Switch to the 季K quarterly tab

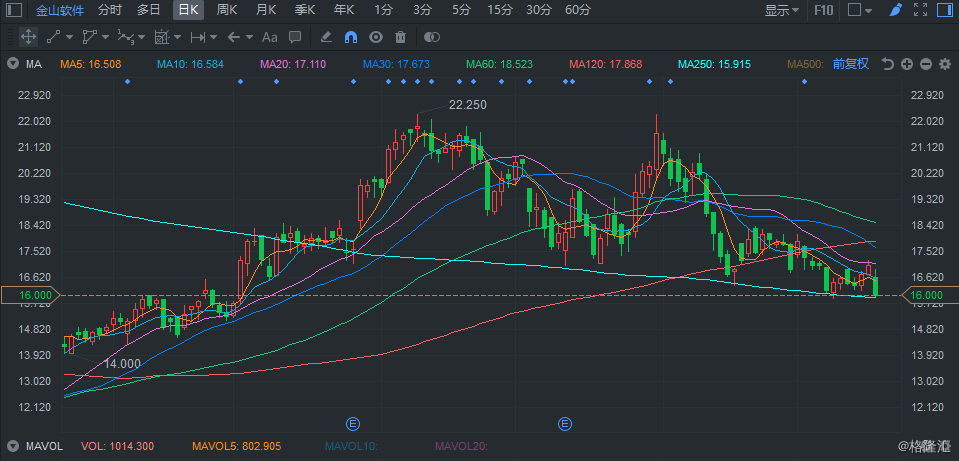point(305,10)
